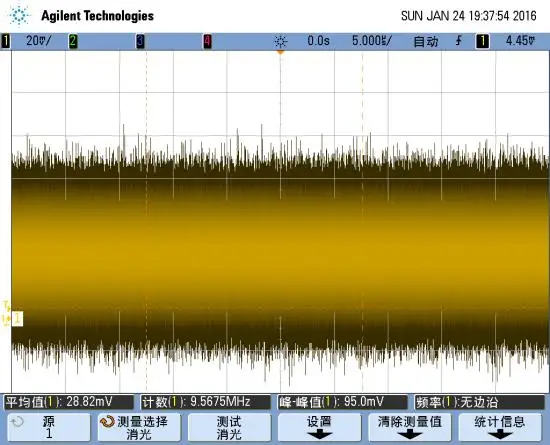Toggle the blue channel 3 indicator
This screenshot has width=550, height=445.
(x=140, y=41)
